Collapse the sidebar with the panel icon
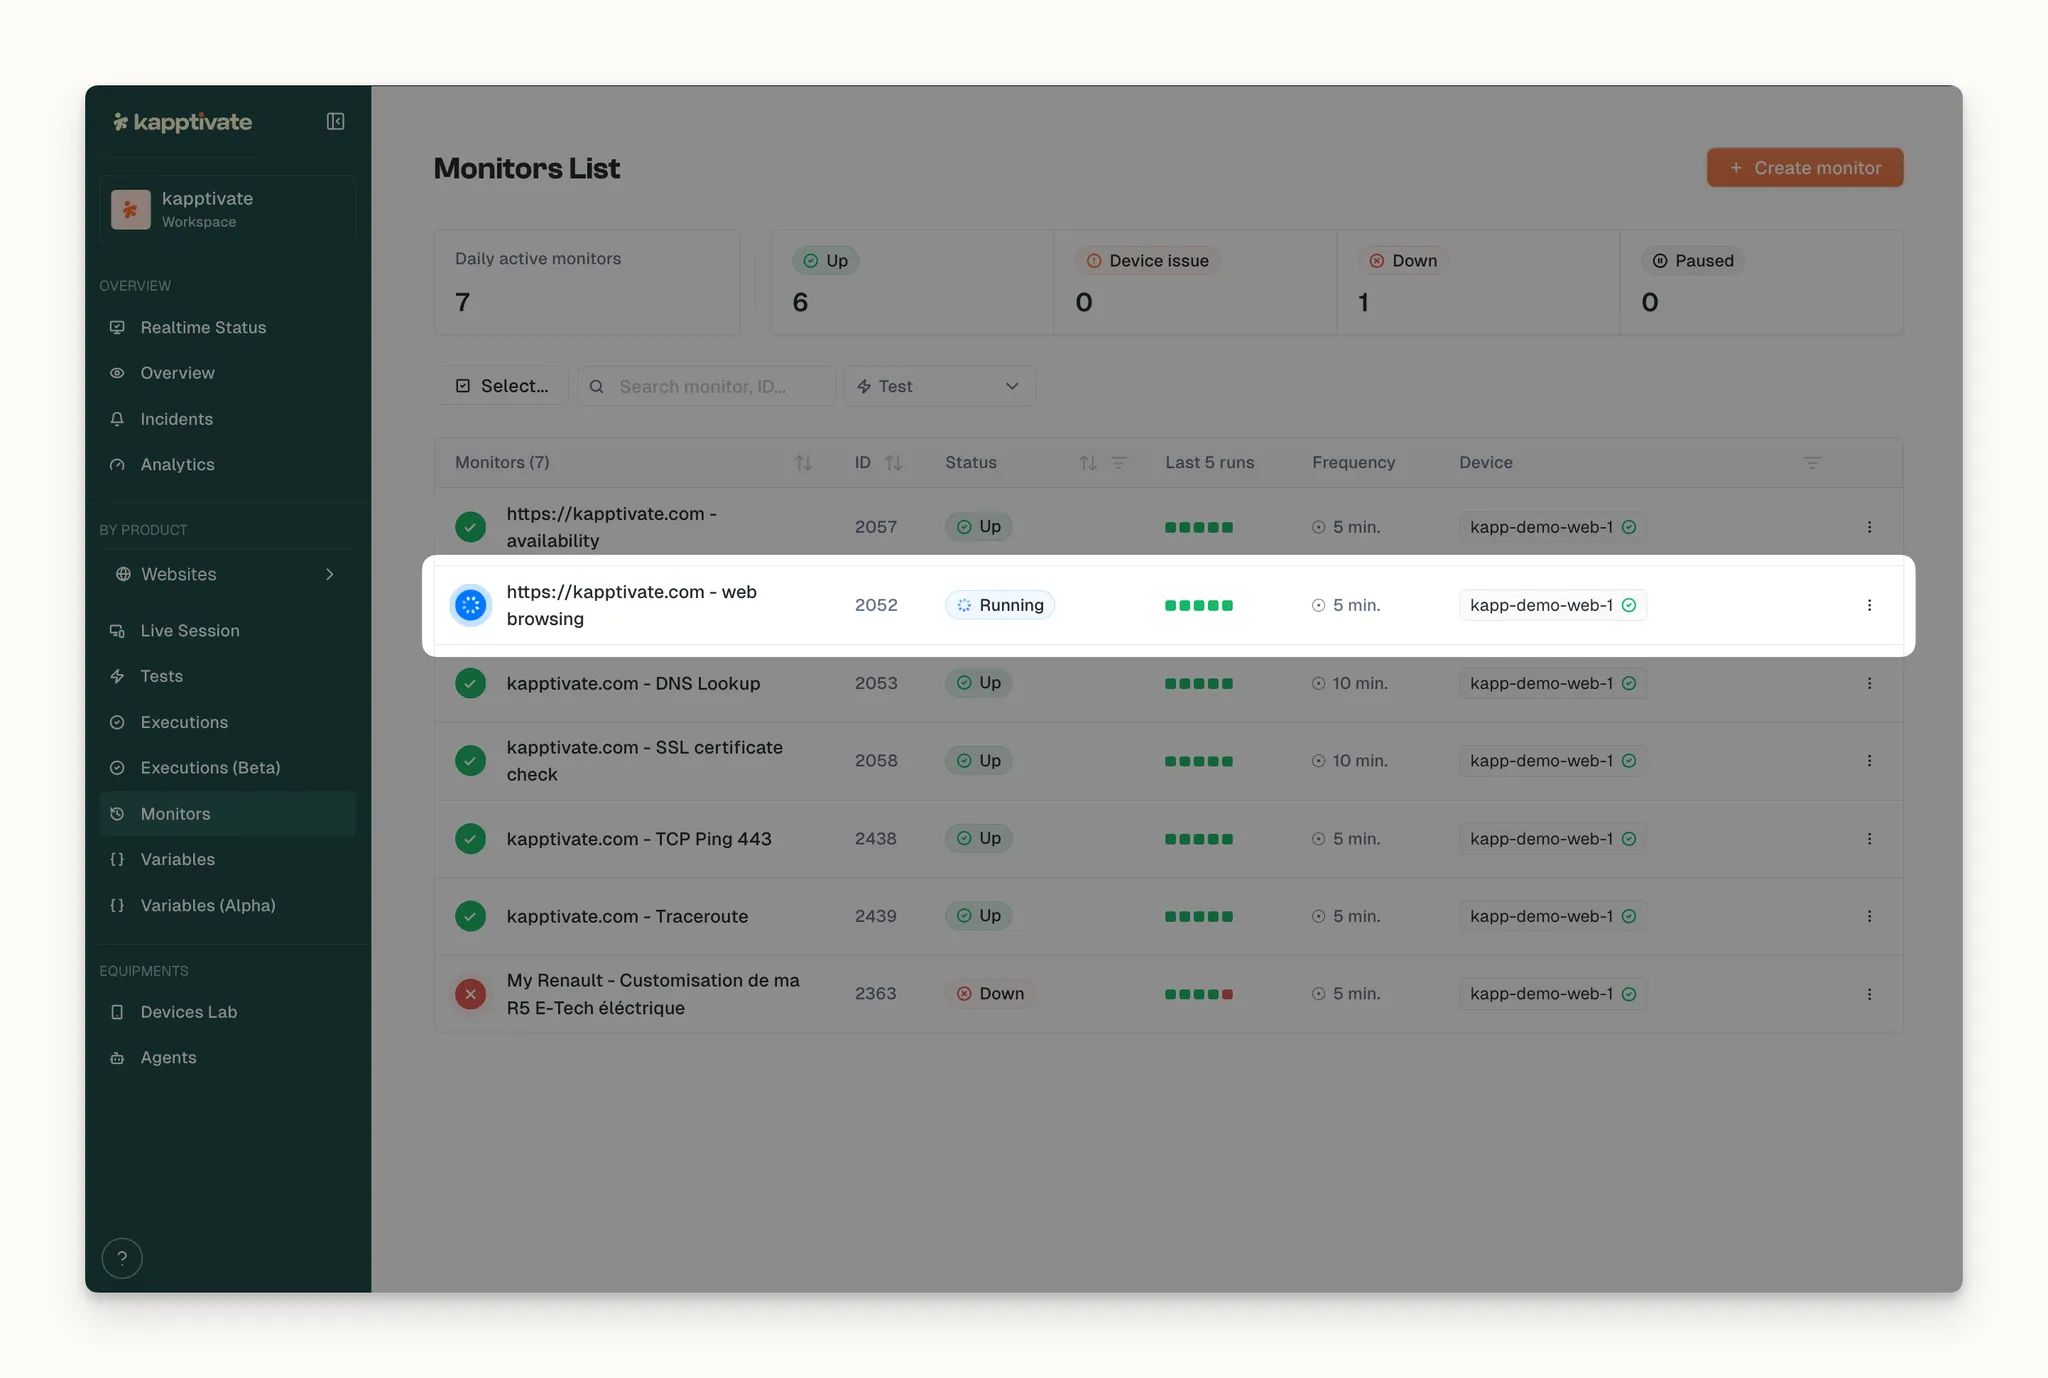The width and height of the screenshot is (2048, 1378). pyautogui.click(x=335, y=122)
